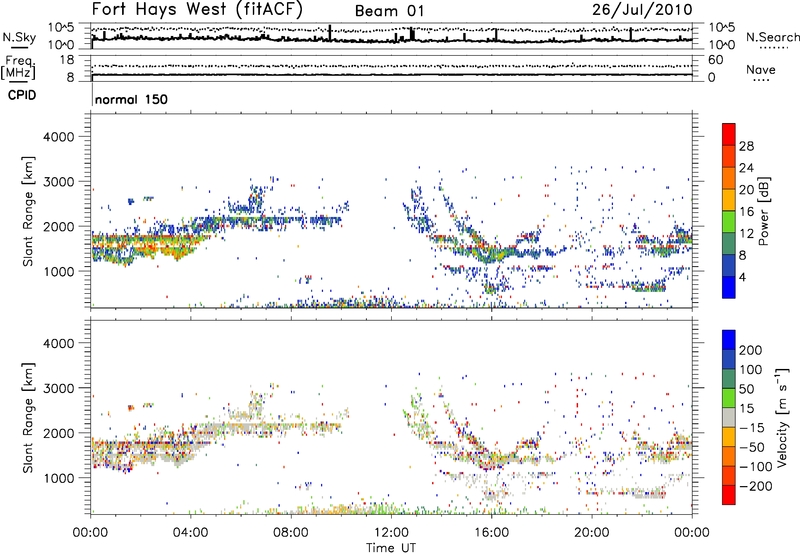Click the green segment of power colorbar
The image size is (800, 554).
(729, 222)
